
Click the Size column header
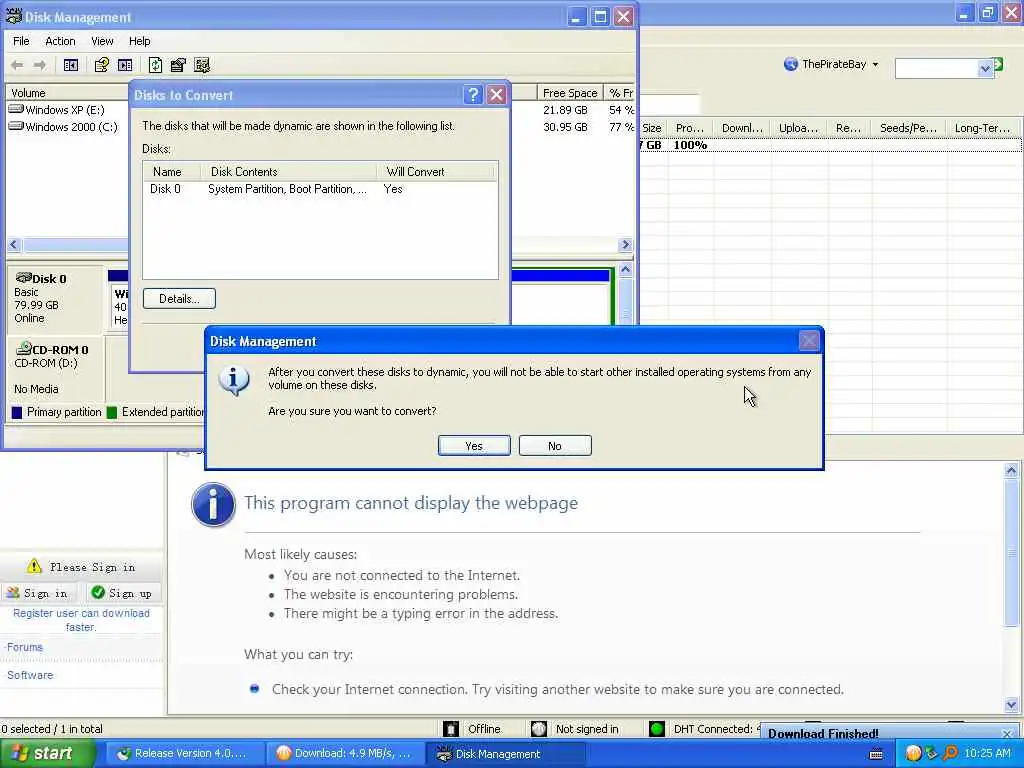pyautogui.click(x=652, y=128)
